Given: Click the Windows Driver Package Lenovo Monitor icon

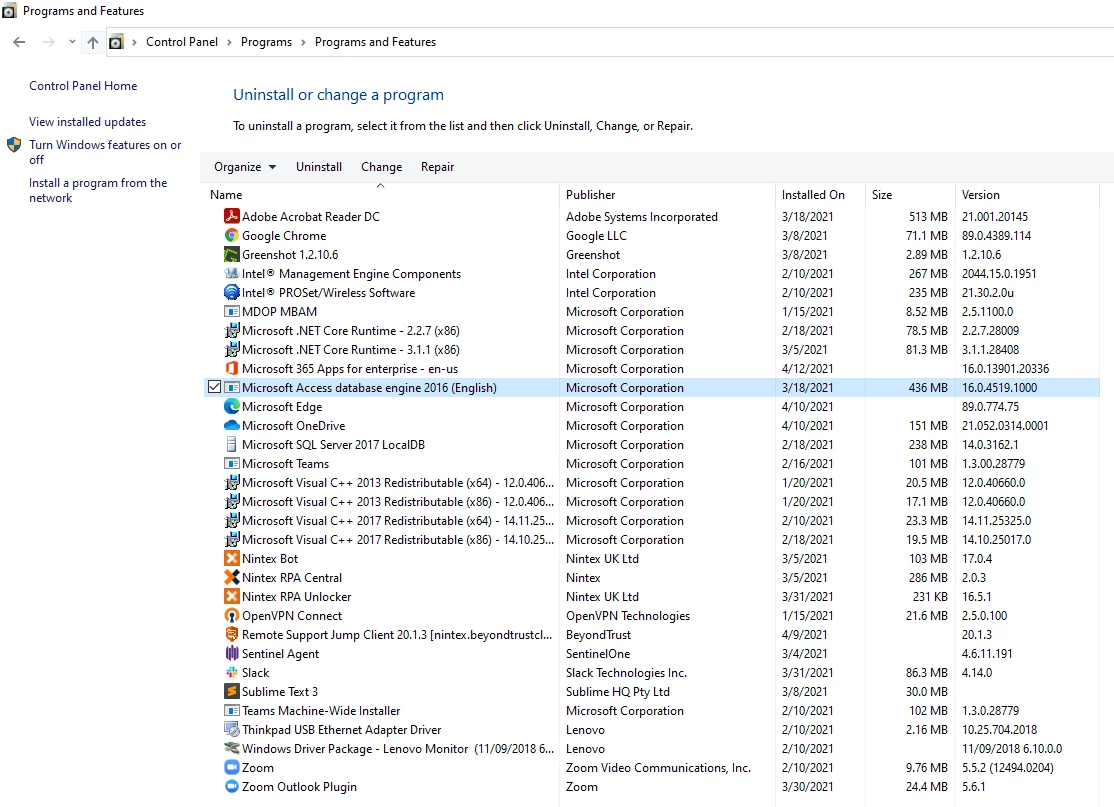Looking at the screenshot, I should coord(232,749).
